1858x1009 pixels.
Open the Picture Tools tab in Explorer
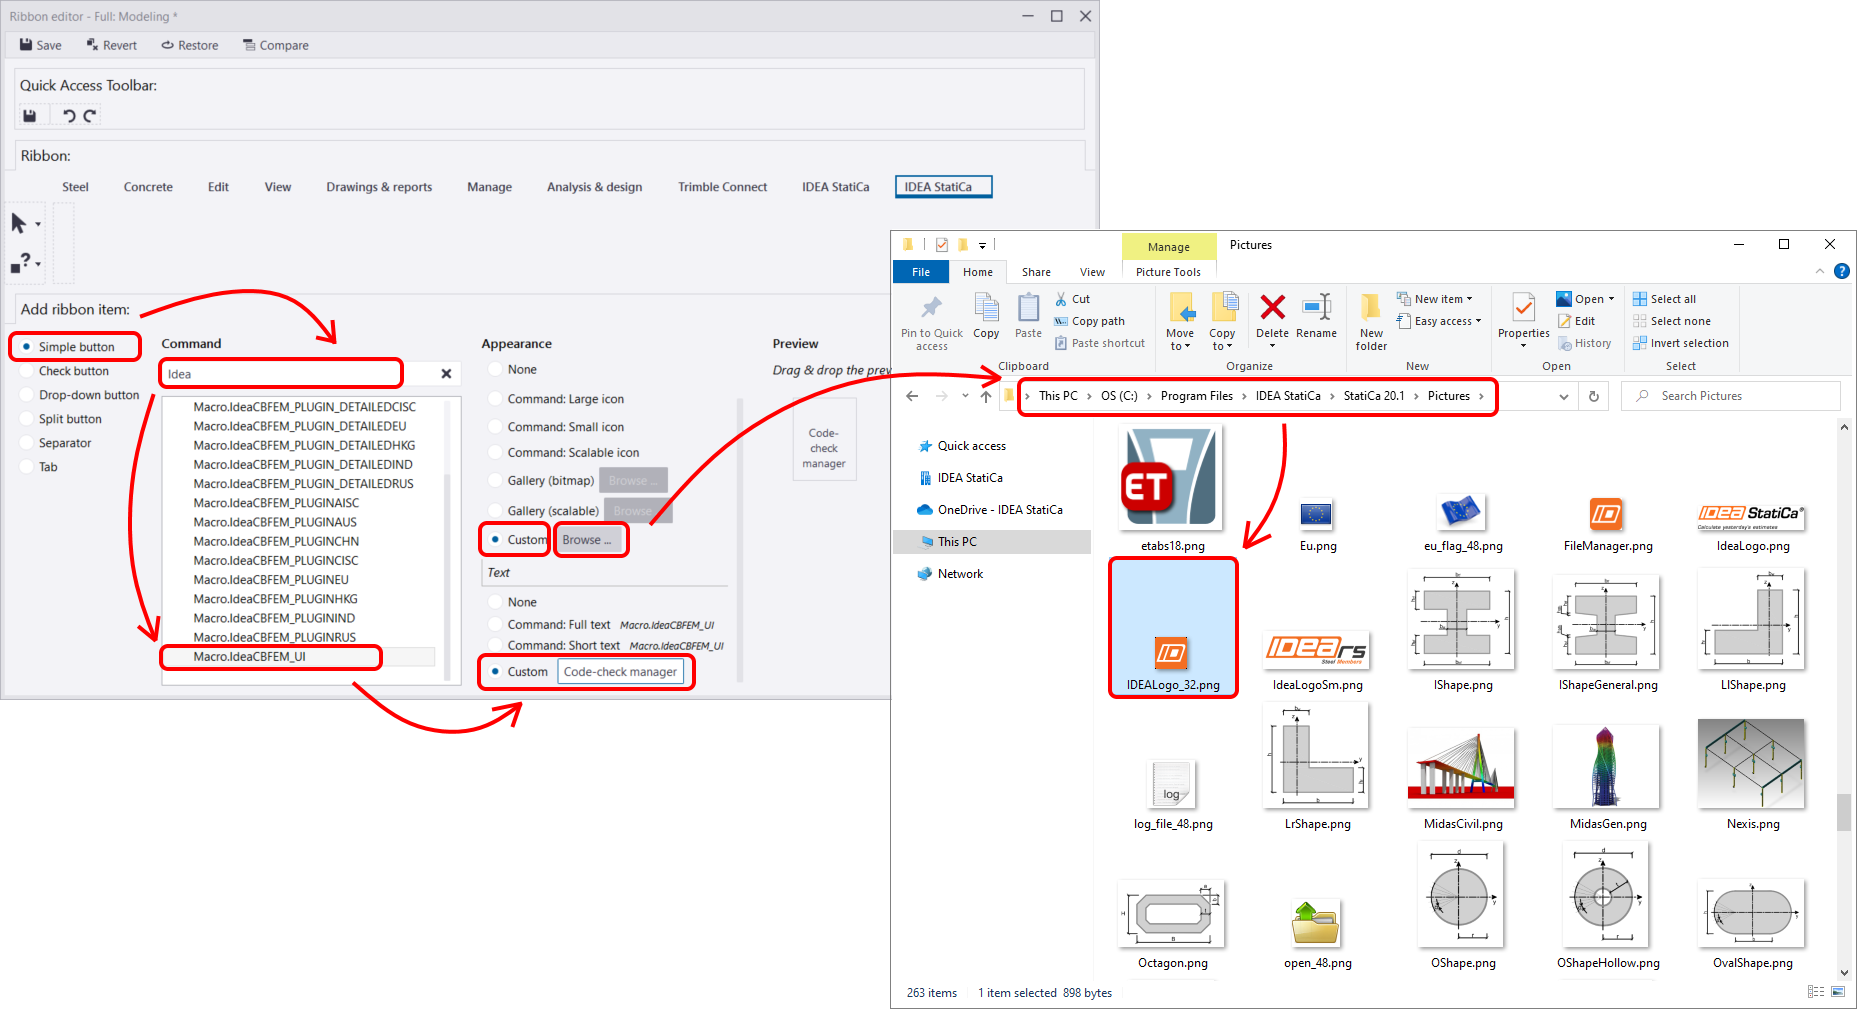1168,272
